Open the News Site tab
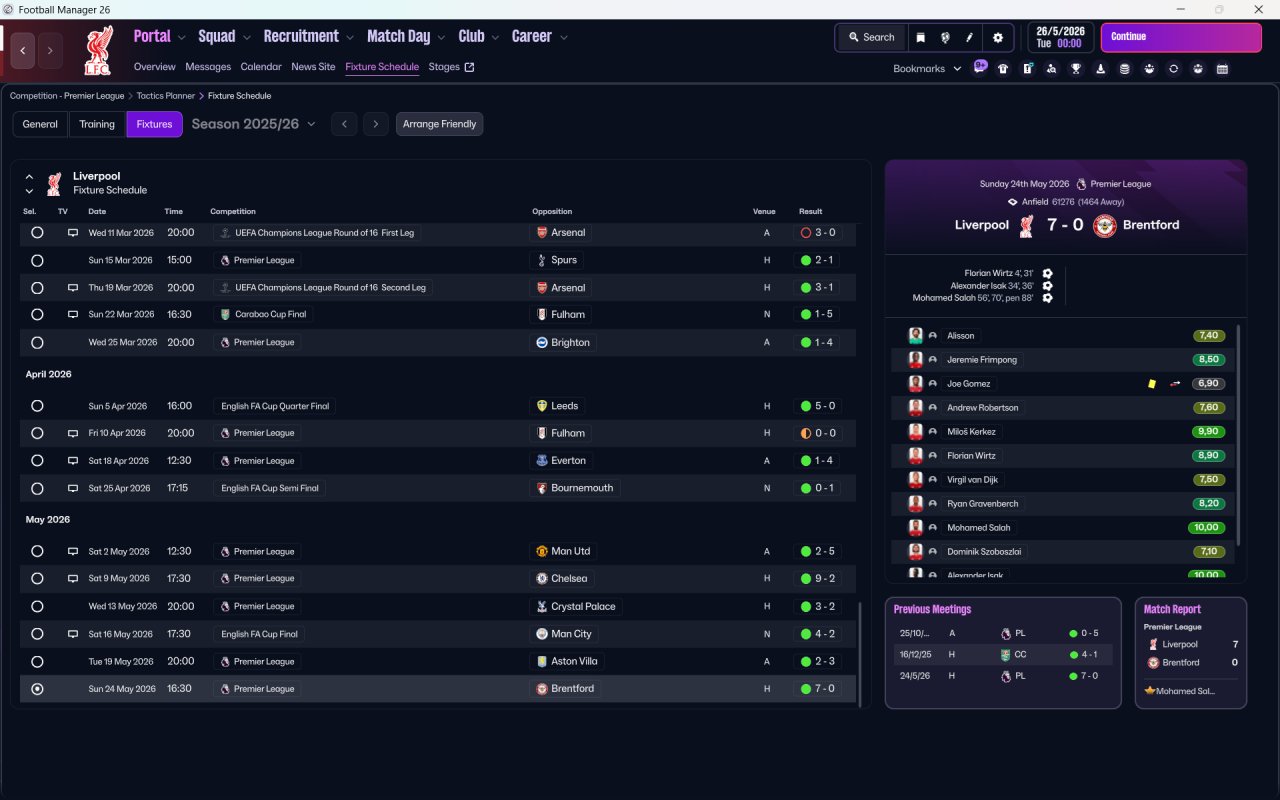Screen dimensions: 1280x800 [x=313, y=67]
